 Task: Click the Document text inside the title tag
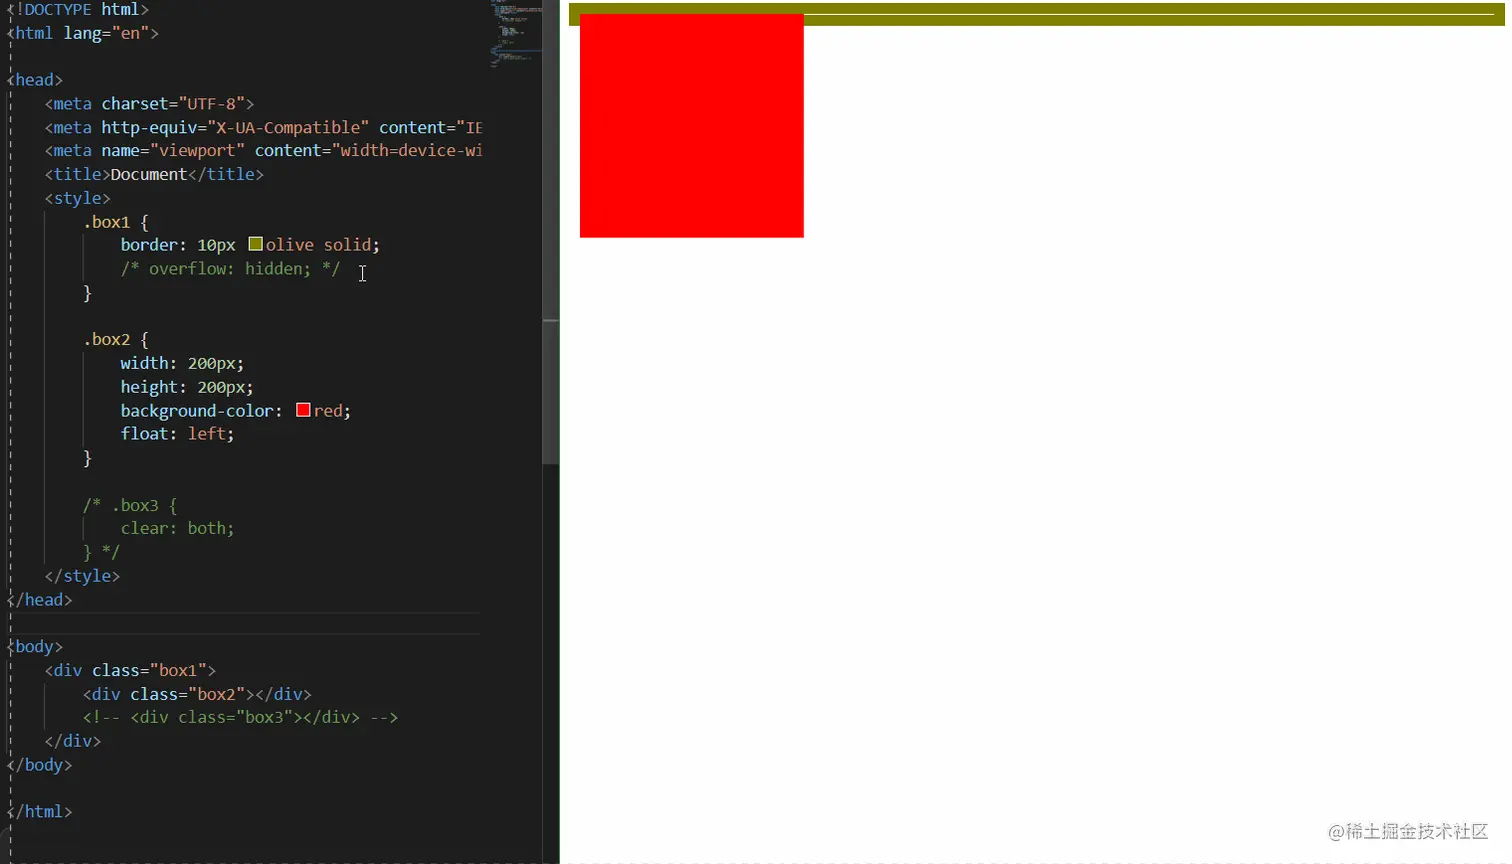[148, 173]
